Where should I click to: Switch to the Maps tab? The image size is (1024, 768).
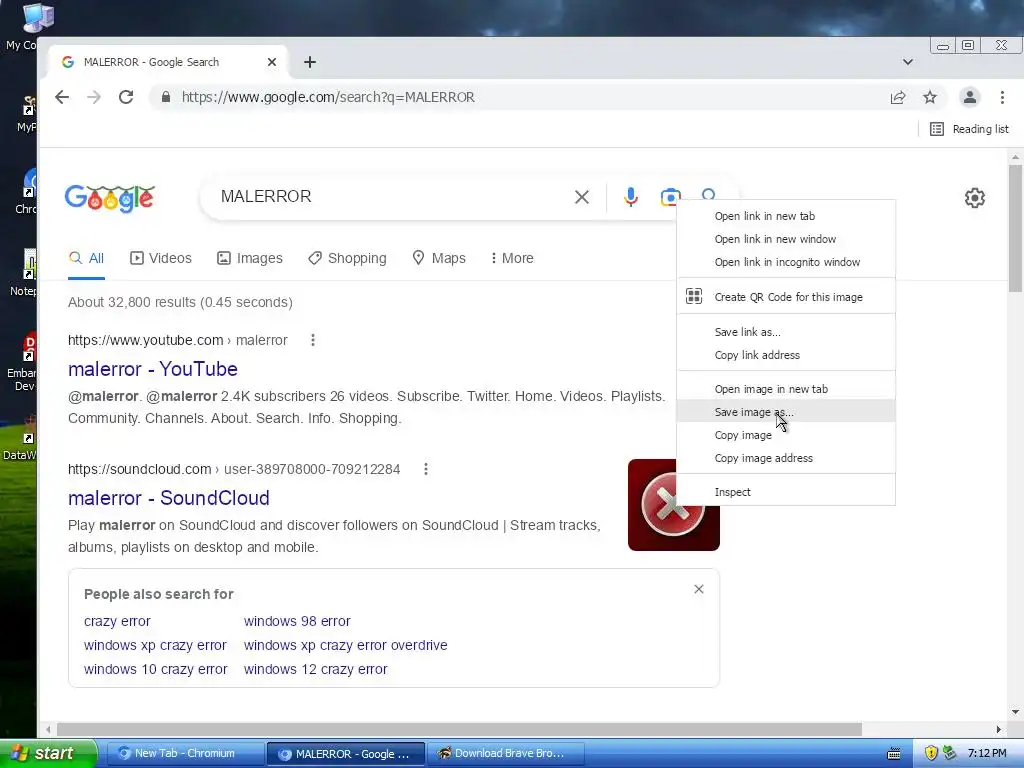[x=439, y=259]
